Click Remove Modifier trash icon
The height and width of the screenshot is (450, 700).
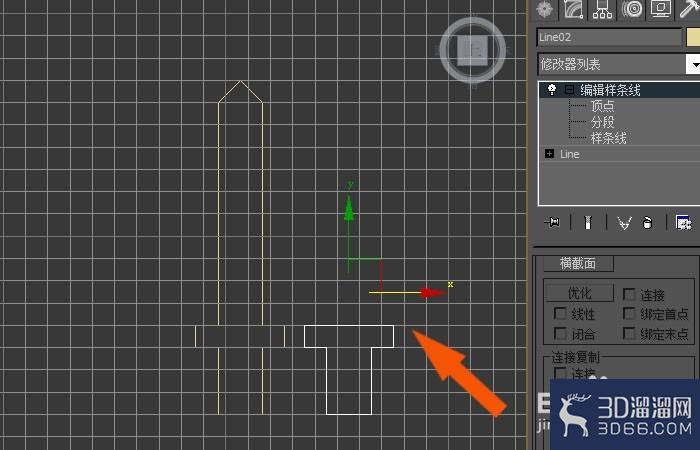647,222
